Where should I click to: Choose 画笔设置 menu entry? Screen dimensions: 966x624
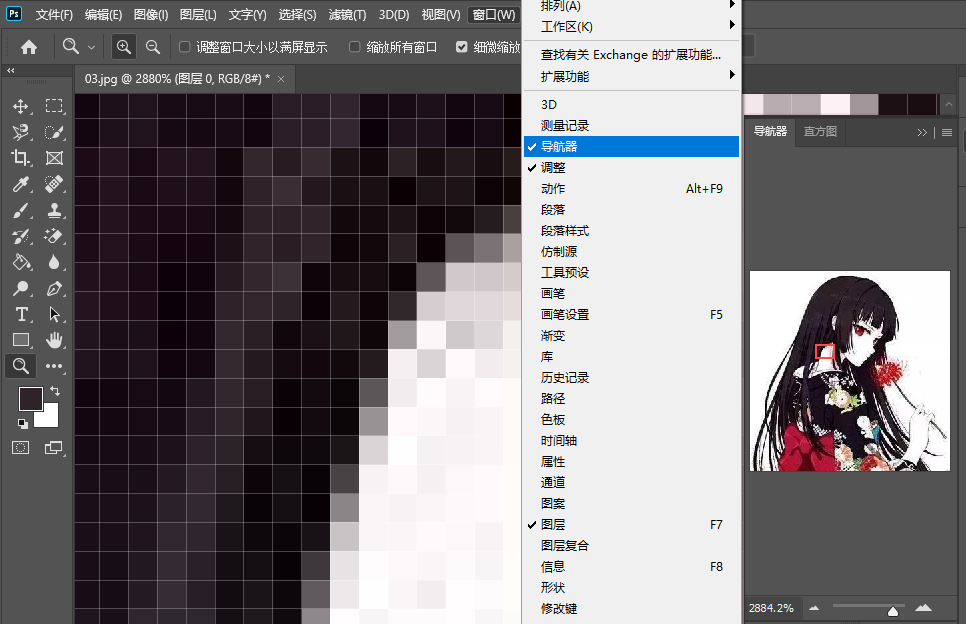pyautogui.click(x=631, y=315)
